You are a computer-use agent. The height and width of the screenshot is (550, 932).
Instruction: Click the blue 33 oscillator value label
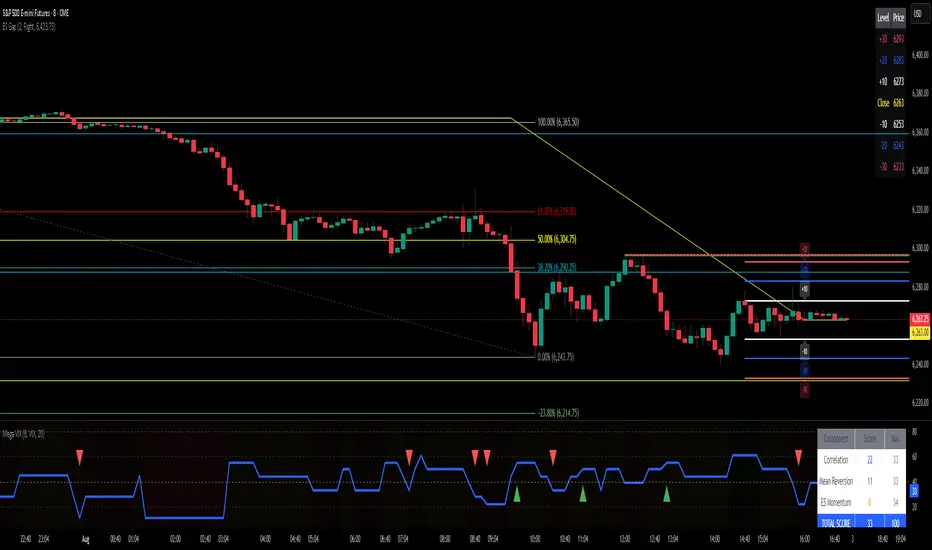tap(914, 492)
